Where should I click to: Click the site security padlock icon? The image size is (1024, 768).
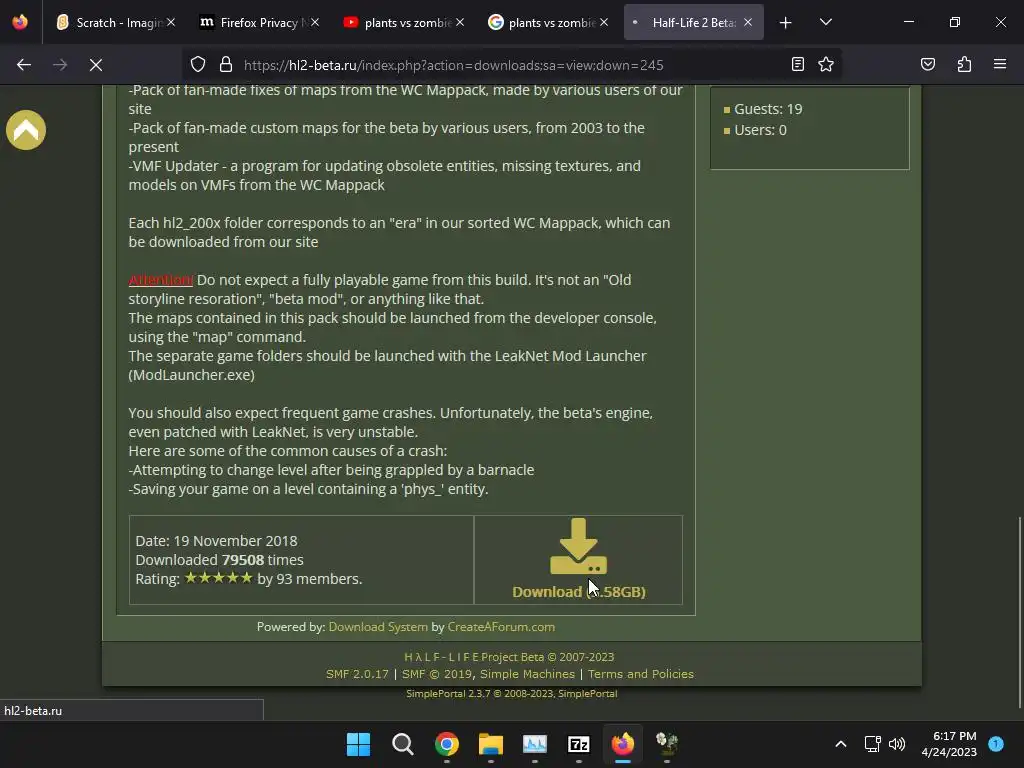pyautogui.click(x=226, y=65)
